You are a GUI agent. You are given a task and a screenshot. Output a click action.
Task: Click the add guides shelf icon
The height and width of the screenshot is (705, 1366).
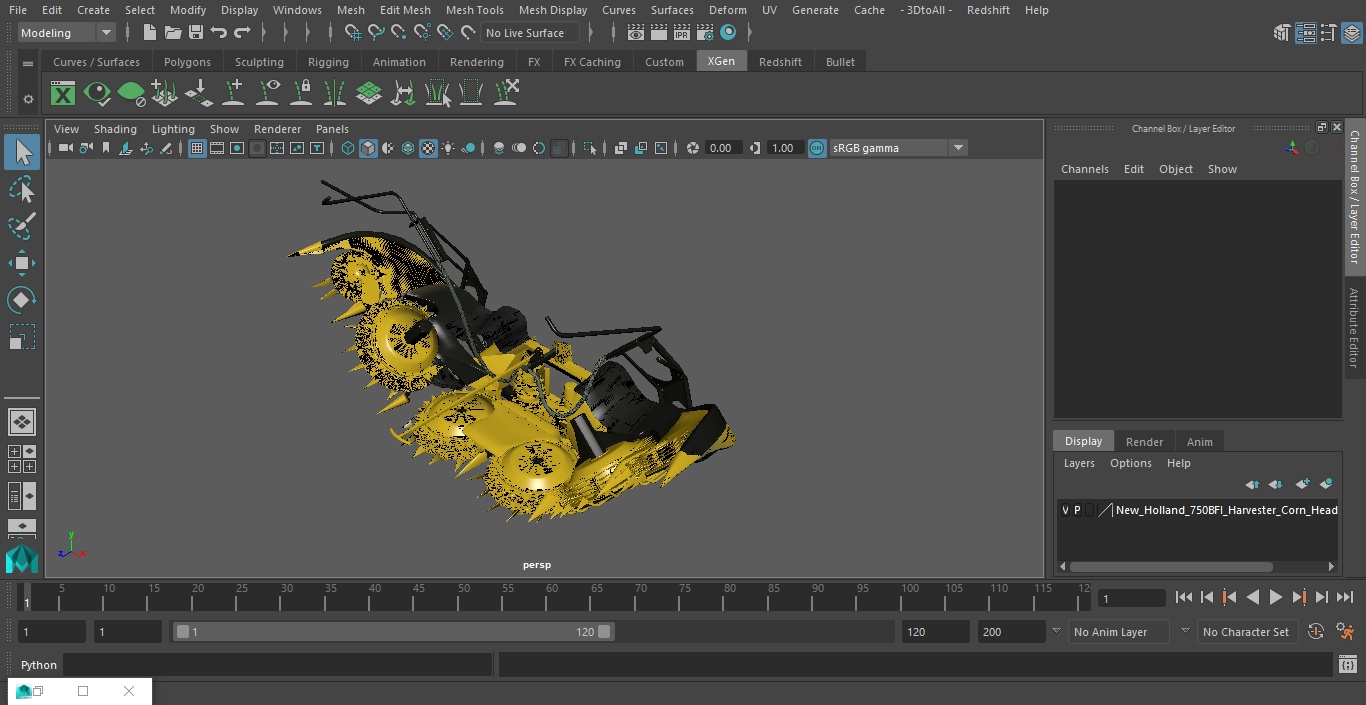click(x=233, y=94)
